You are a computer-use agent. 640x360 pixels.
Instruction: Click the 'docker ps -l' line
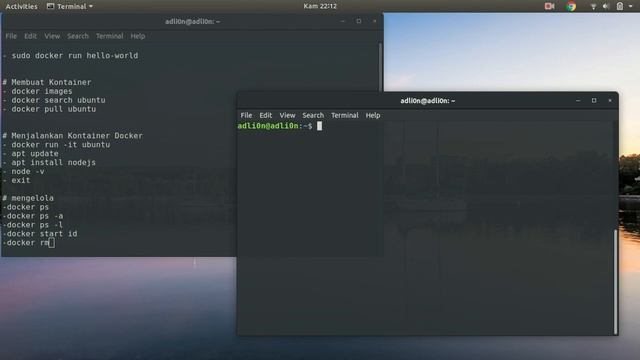click(33, 225)
